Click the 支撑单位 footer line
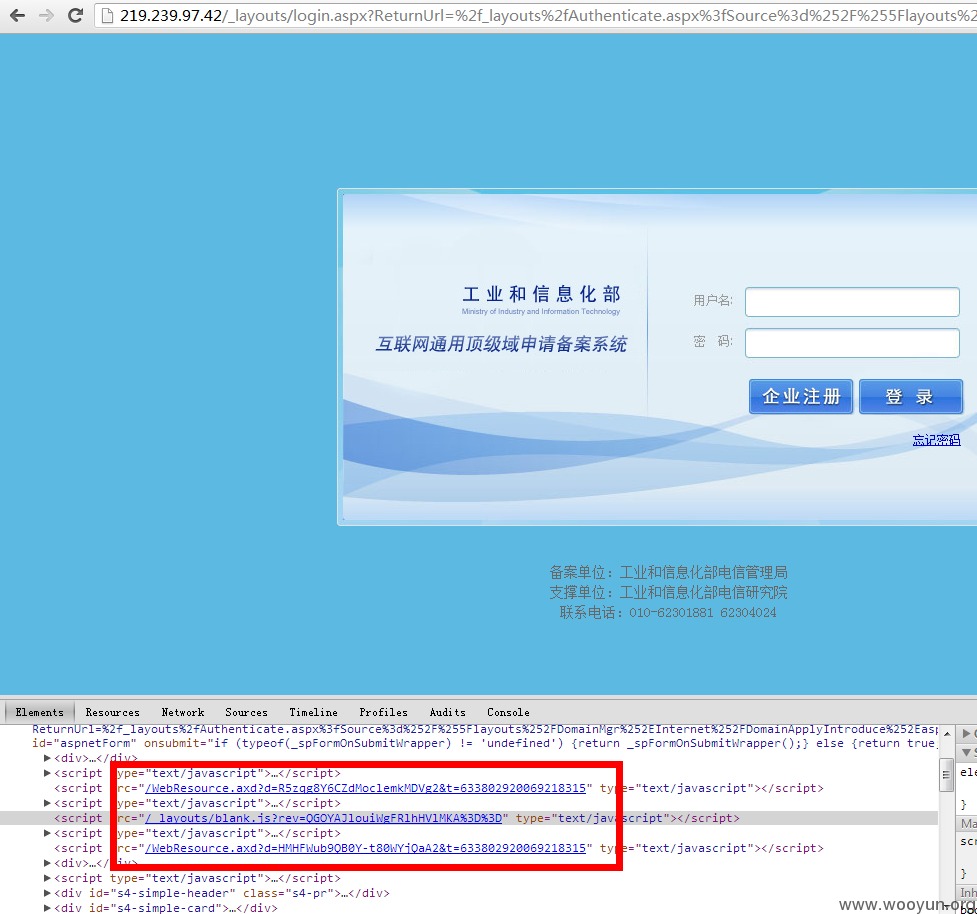977x914 pixels. pyautogui.click(x=668, y=592)
